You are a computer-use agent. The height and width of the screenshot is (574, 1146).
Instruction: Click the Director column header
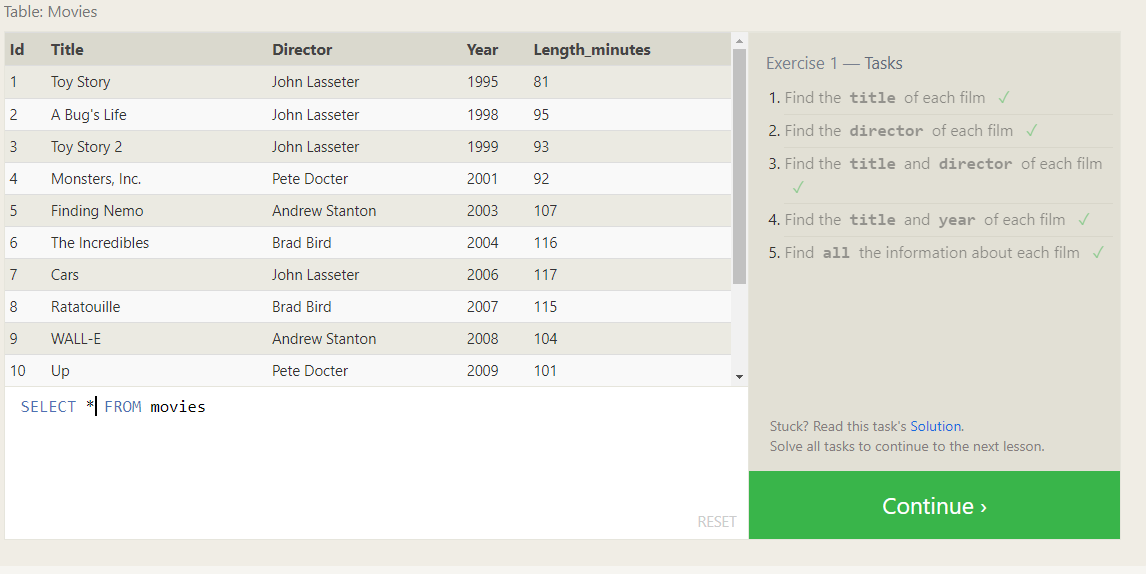tap(302, 50)
